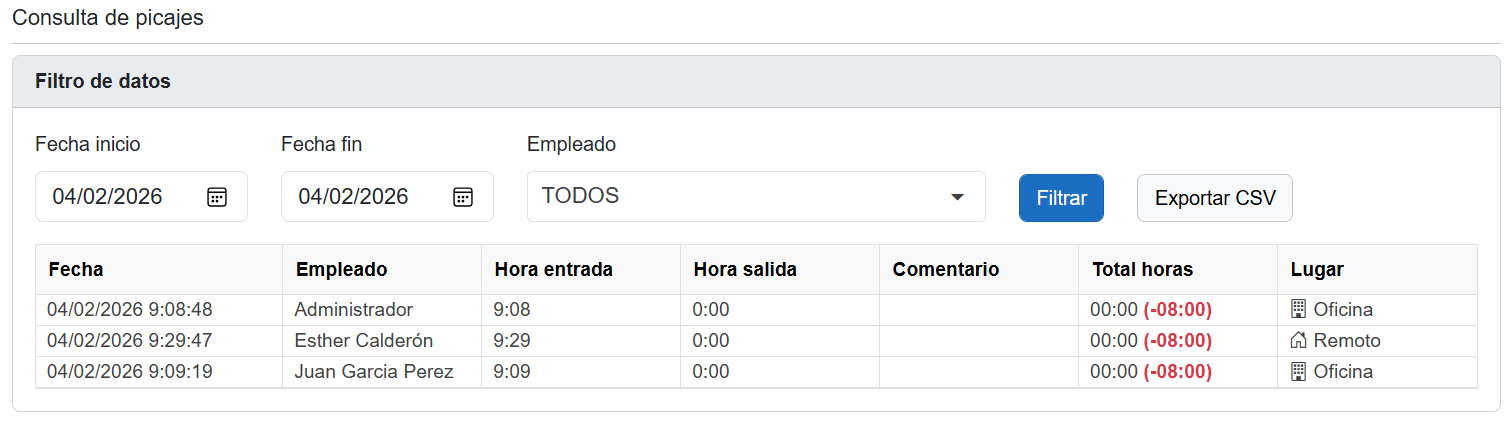Click the Hora entrada column header
The height and width of the screenshot is (422, 1512).
[553, 269]
